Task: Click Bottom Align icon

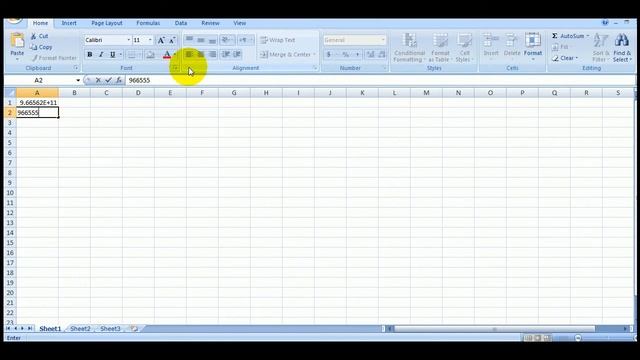Action: [x=212, y=40]
